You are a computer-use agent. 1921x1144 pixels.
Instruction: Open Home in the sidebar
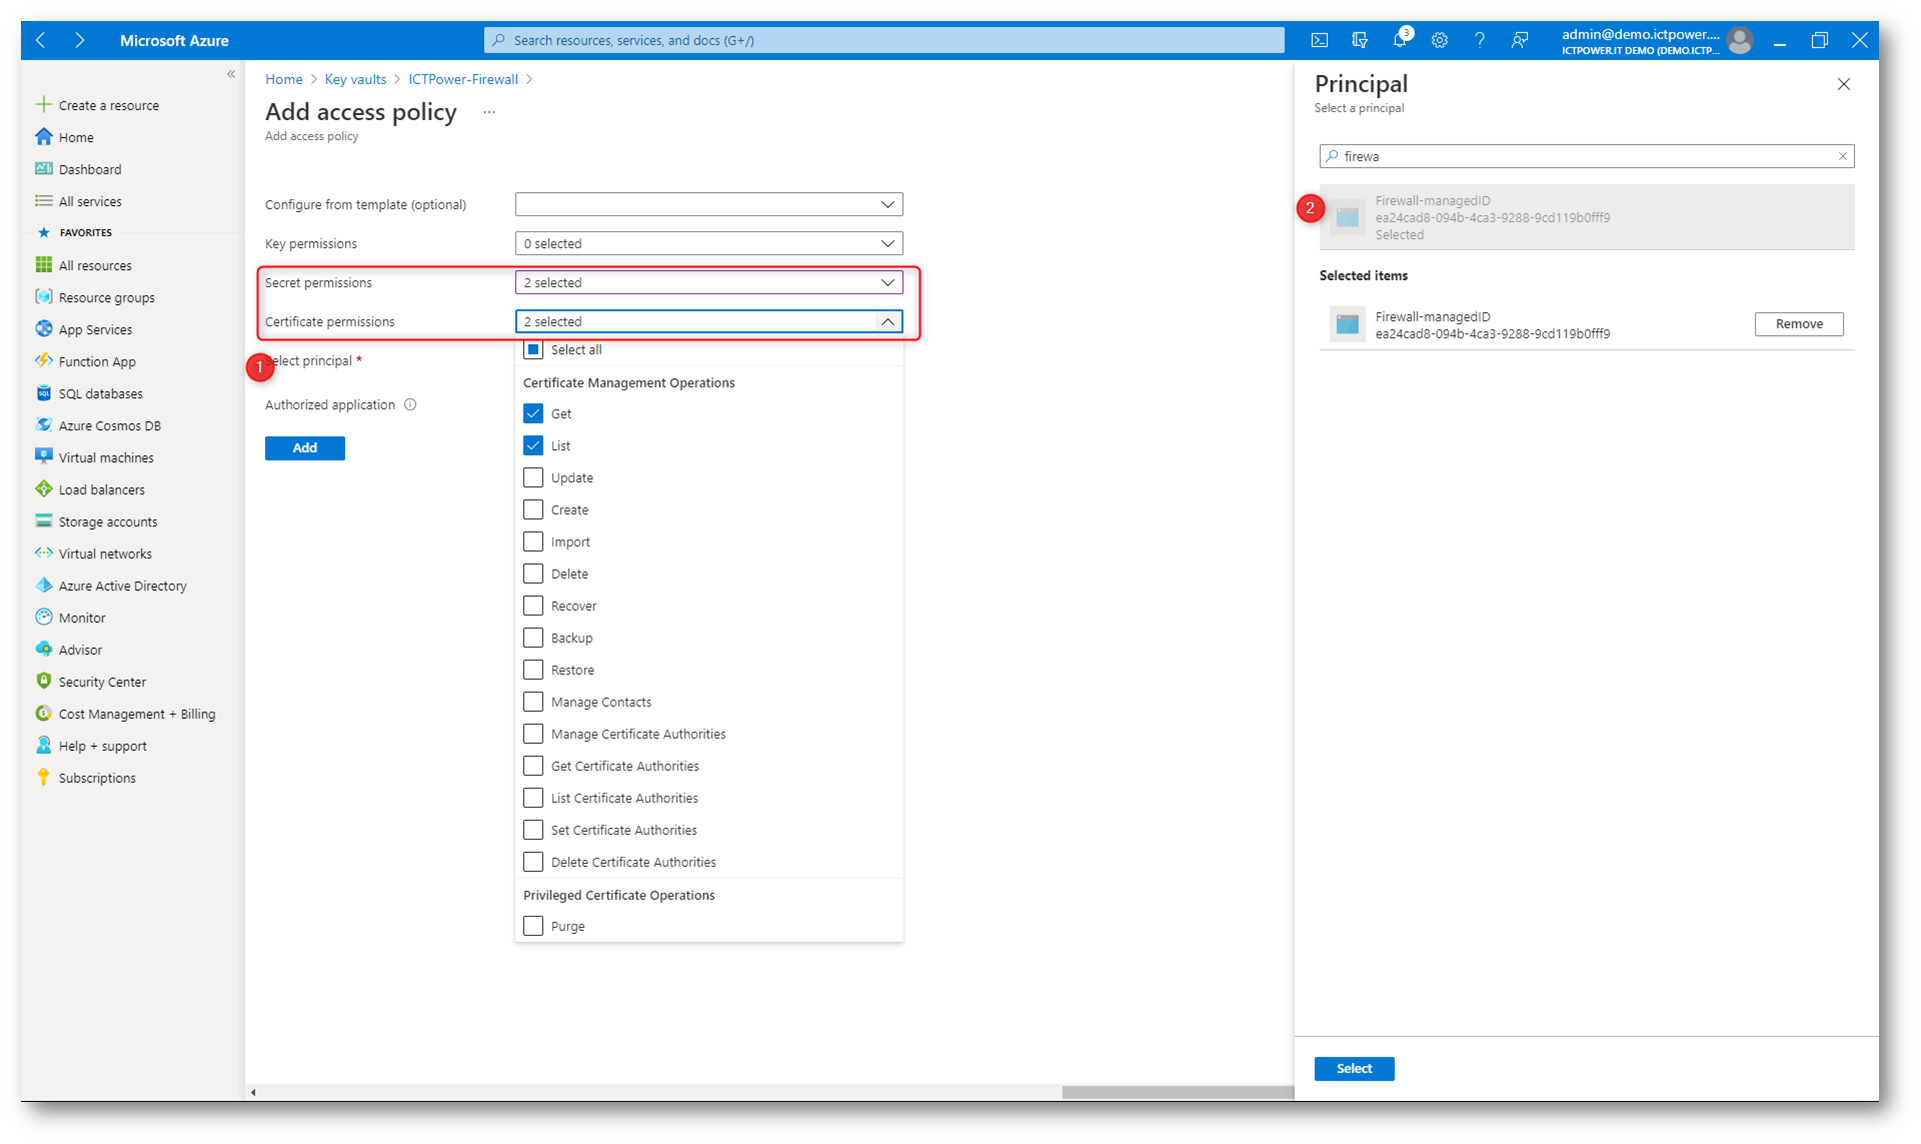pyautogui.click(x=76, y=137)
